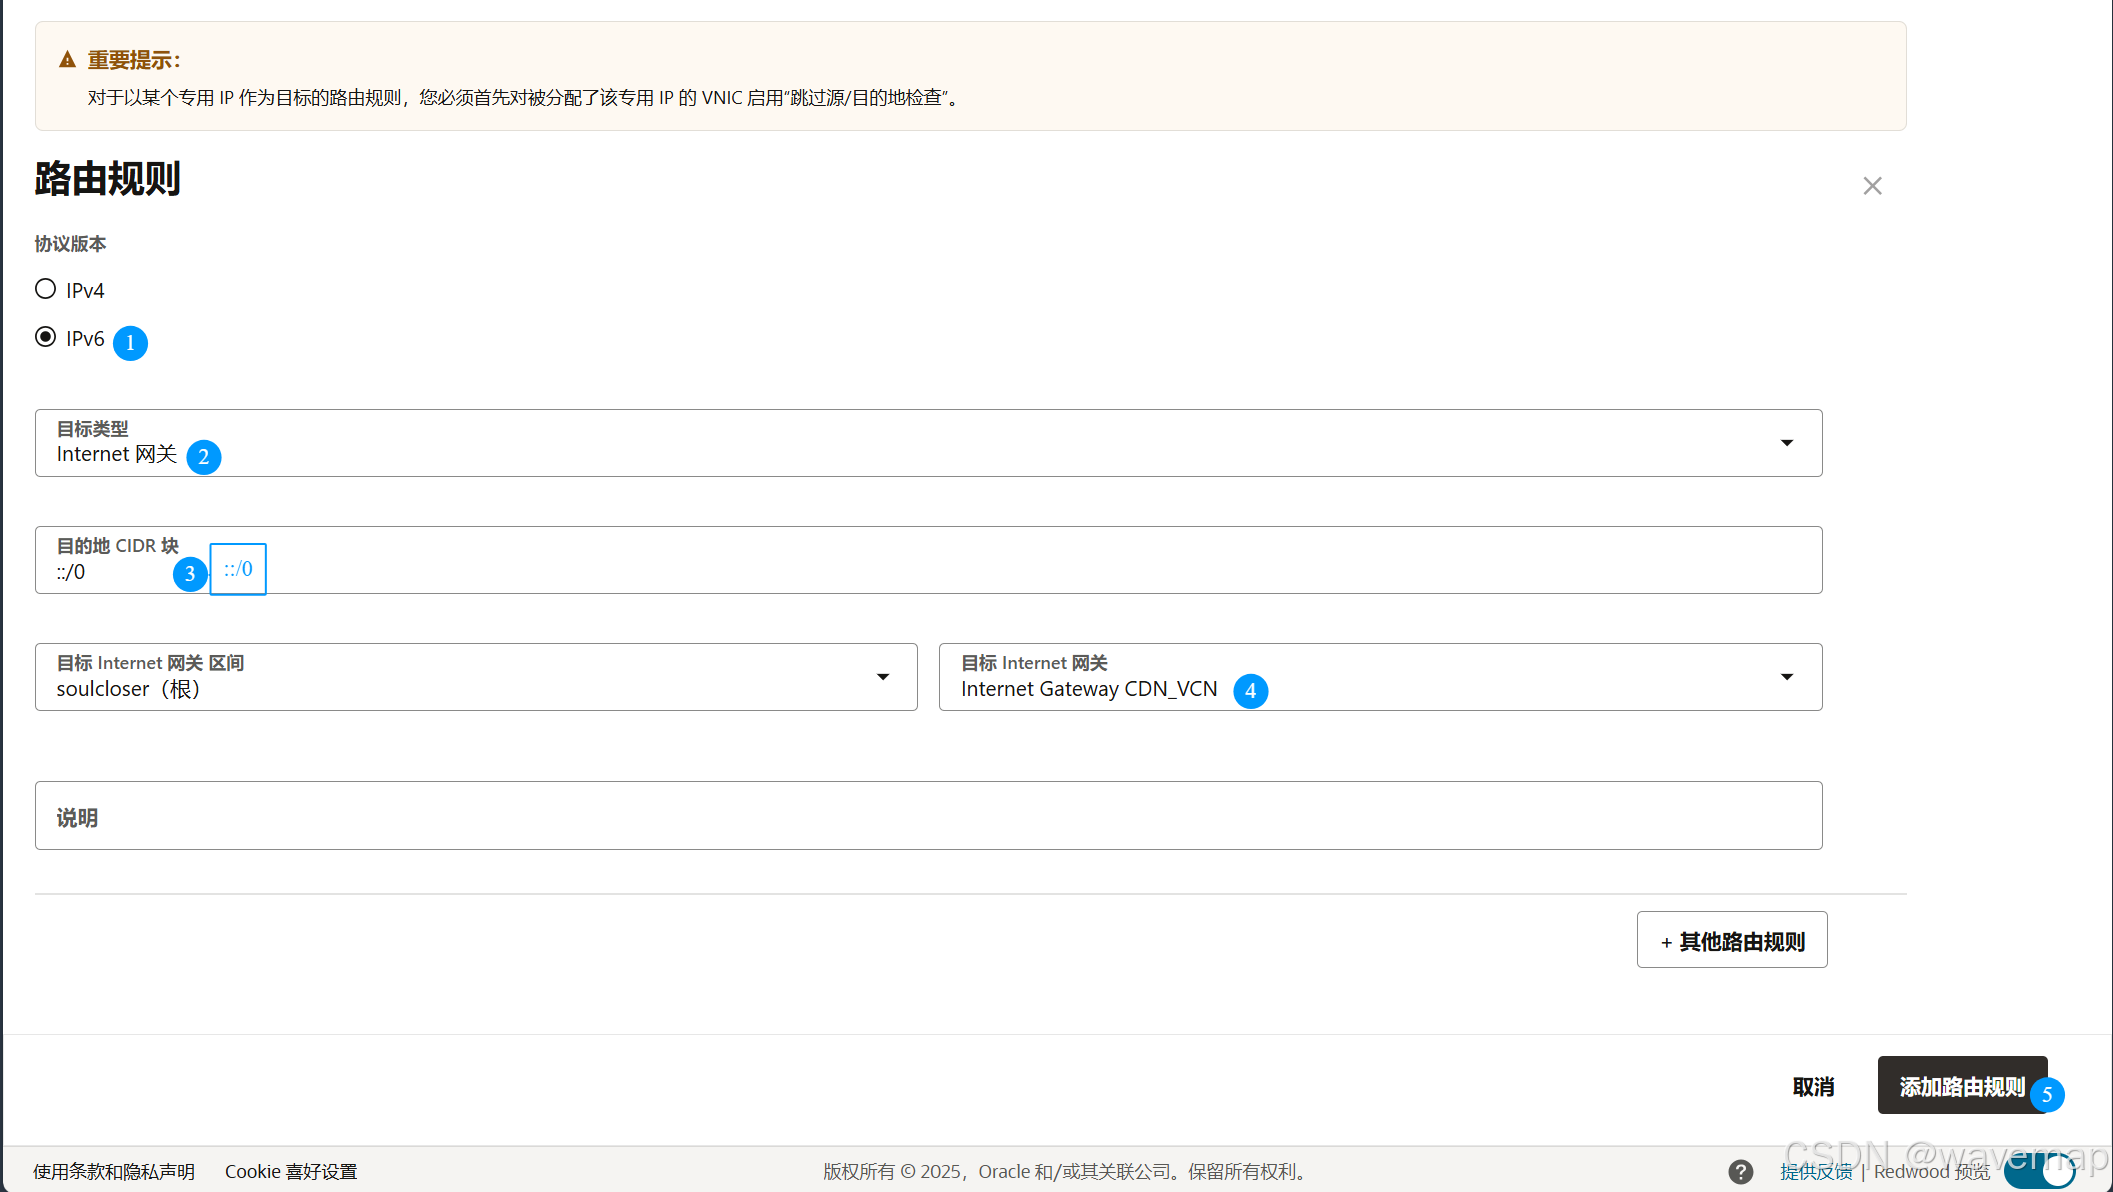Click the blue step 1 badge

(130, 343)
